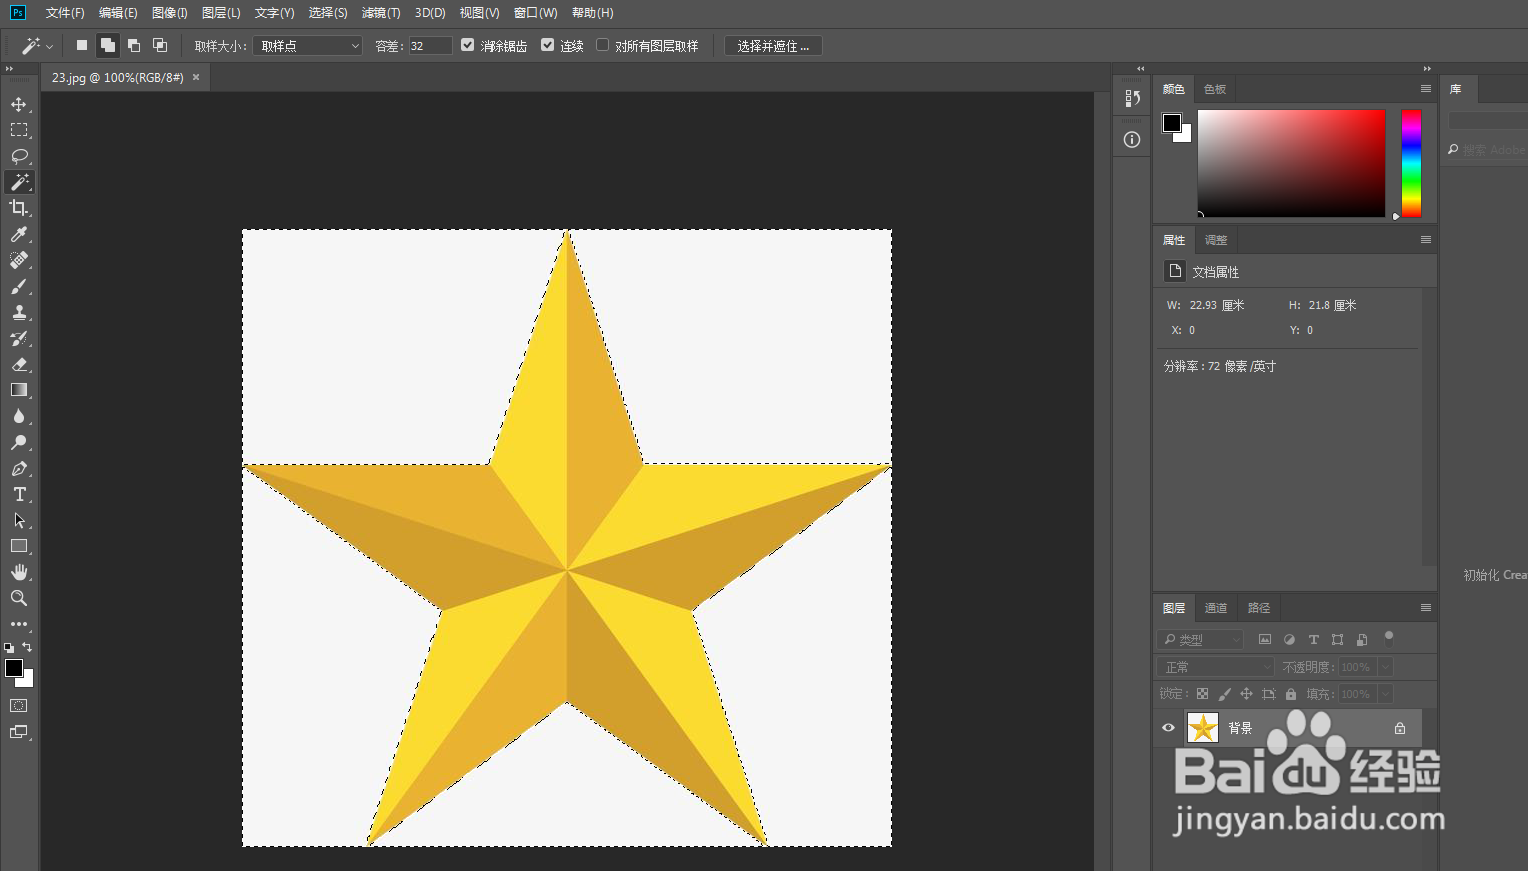The image size is (1528, 871).
Task: Change the screen mode
Action: (x=19, y=732)
